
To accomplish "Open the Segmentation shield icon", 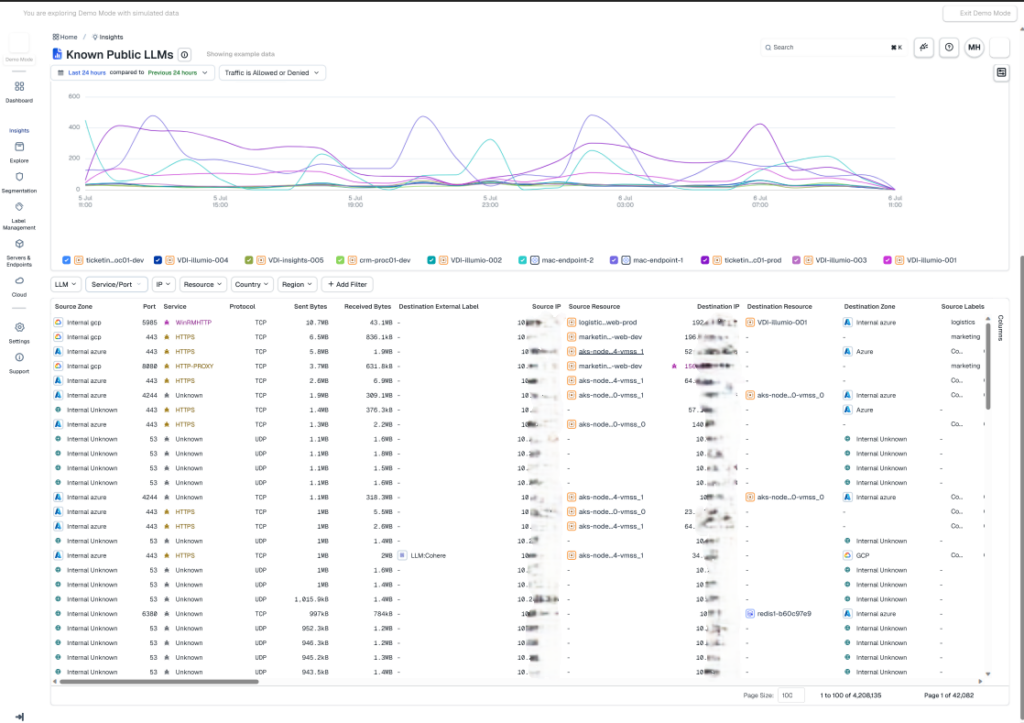I will 19,177.
